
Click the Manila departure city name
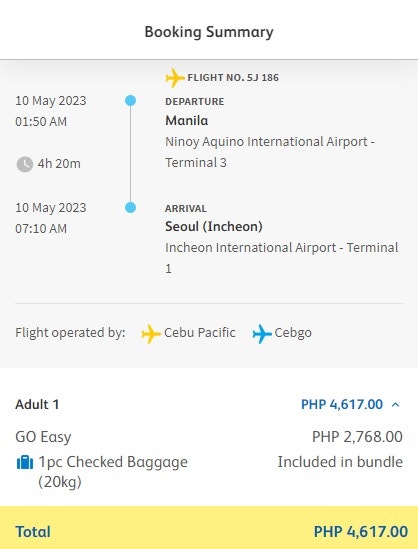pyautogui.click(x=187, y=120)
